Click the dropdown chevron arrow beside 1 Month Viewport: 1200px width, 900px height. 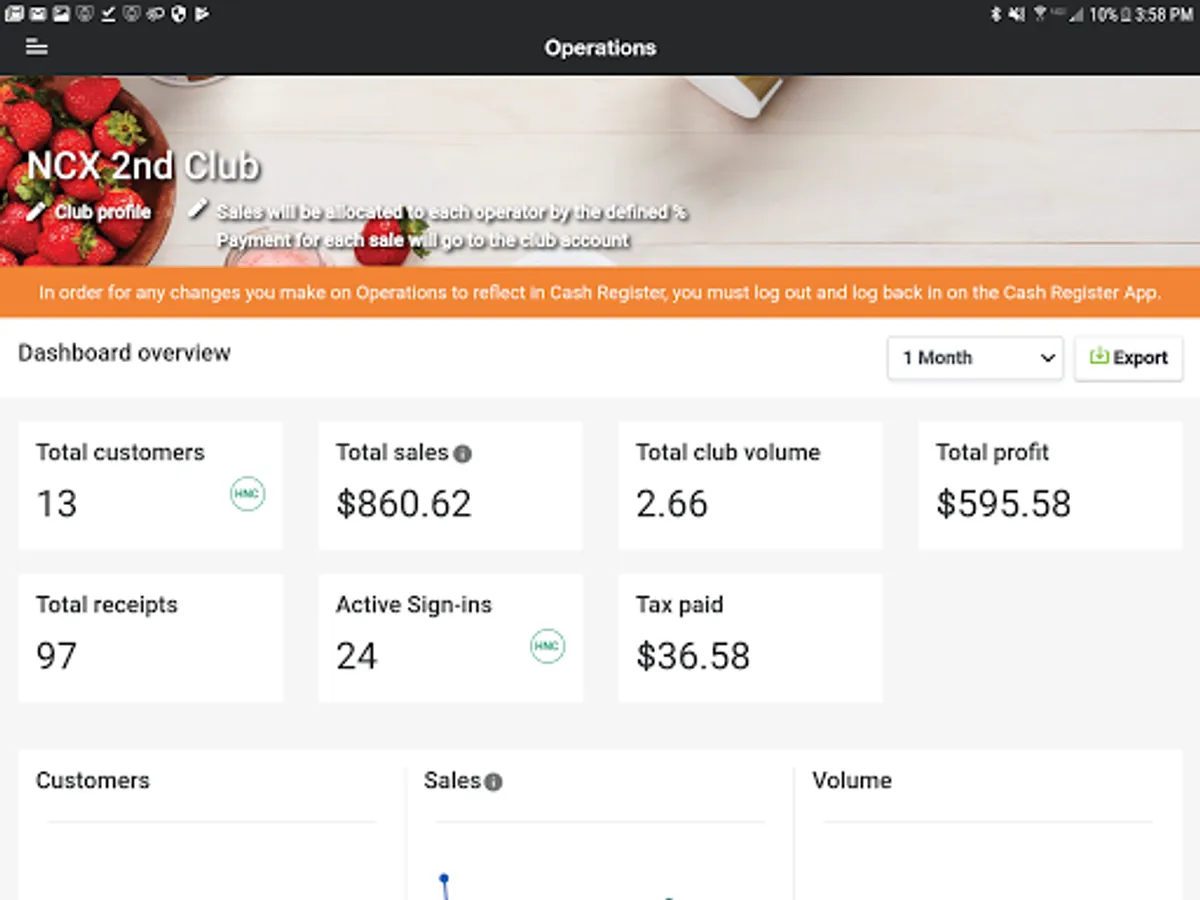(1047, 358)
